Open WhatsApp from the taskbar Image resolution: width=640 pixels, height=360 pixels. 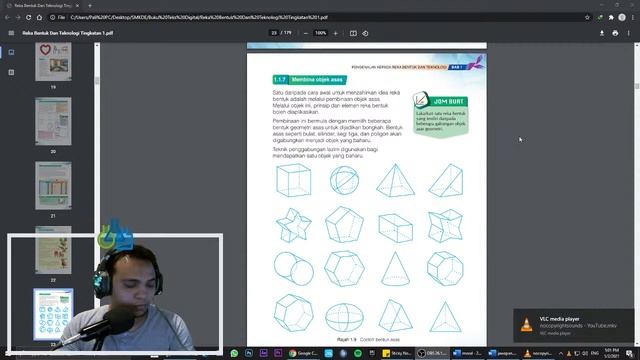(234, 353)
